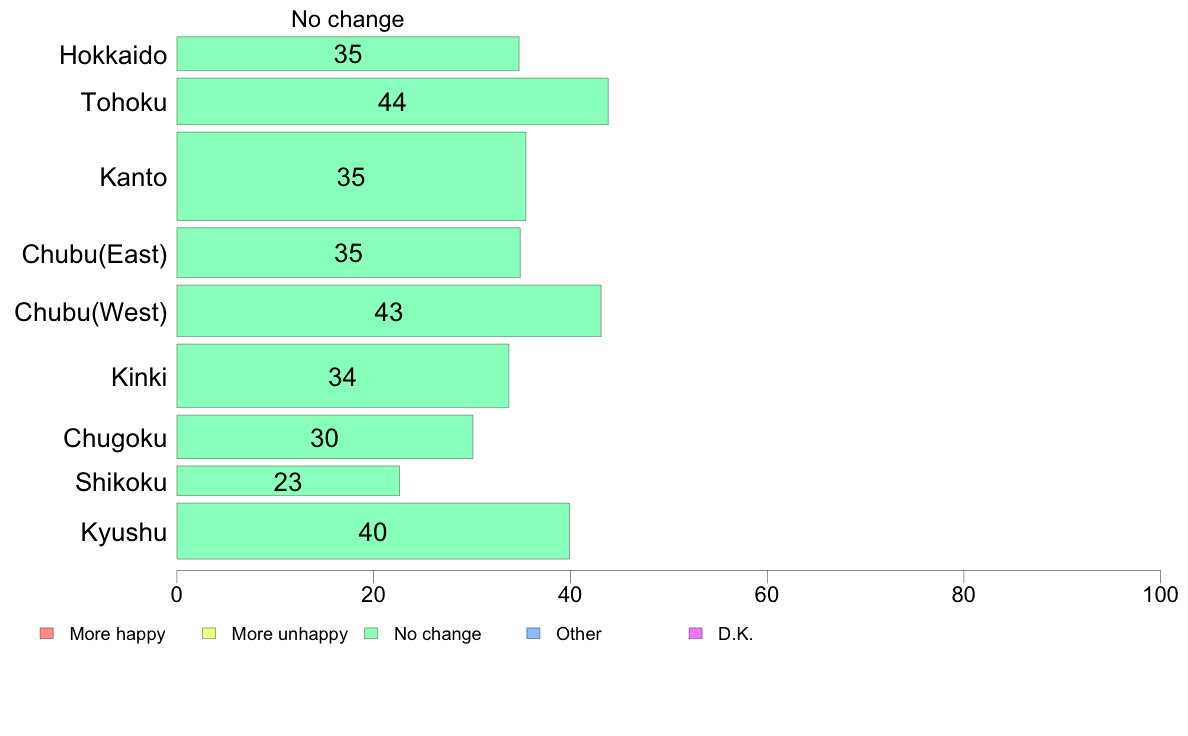
Task: Select the Hokkaido bar showing 35
Action: click(x=348, y=54)
